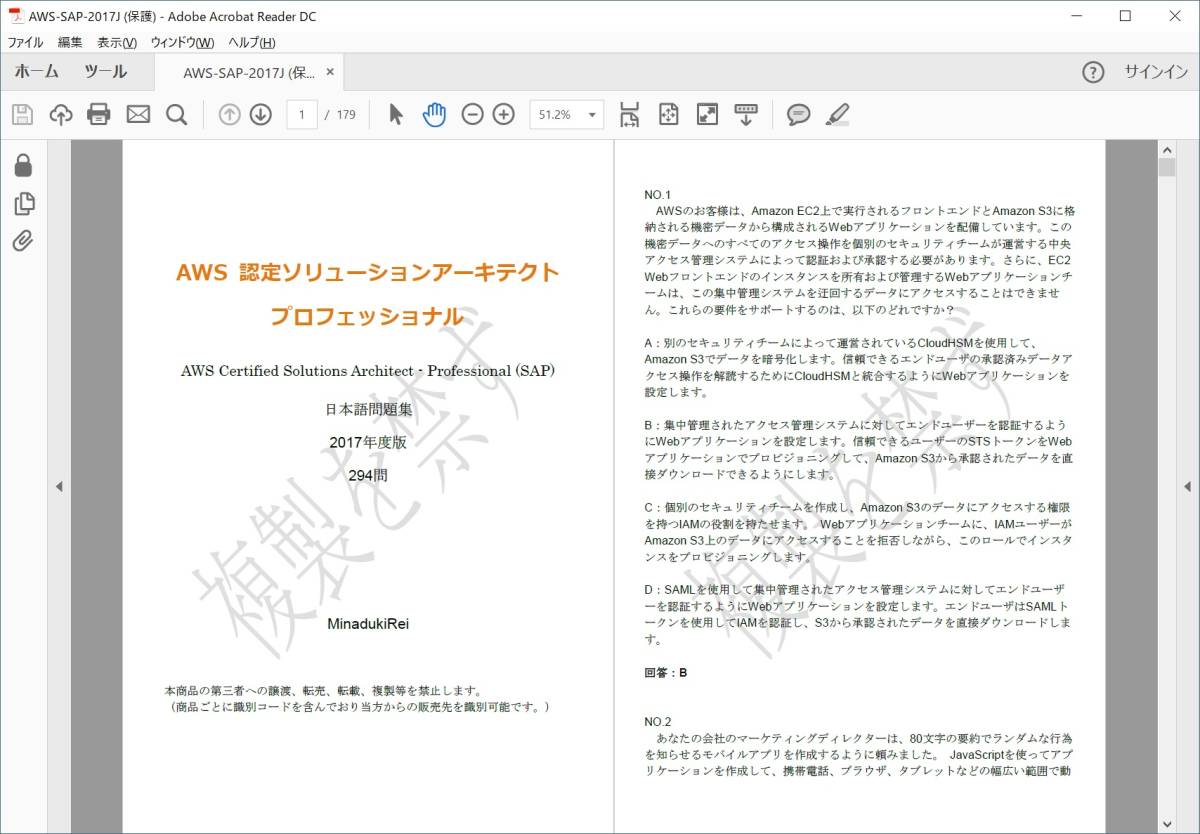This screenshot has height=834, width=1200.
Task: Click the page number input field
Action: click(302, 114)
